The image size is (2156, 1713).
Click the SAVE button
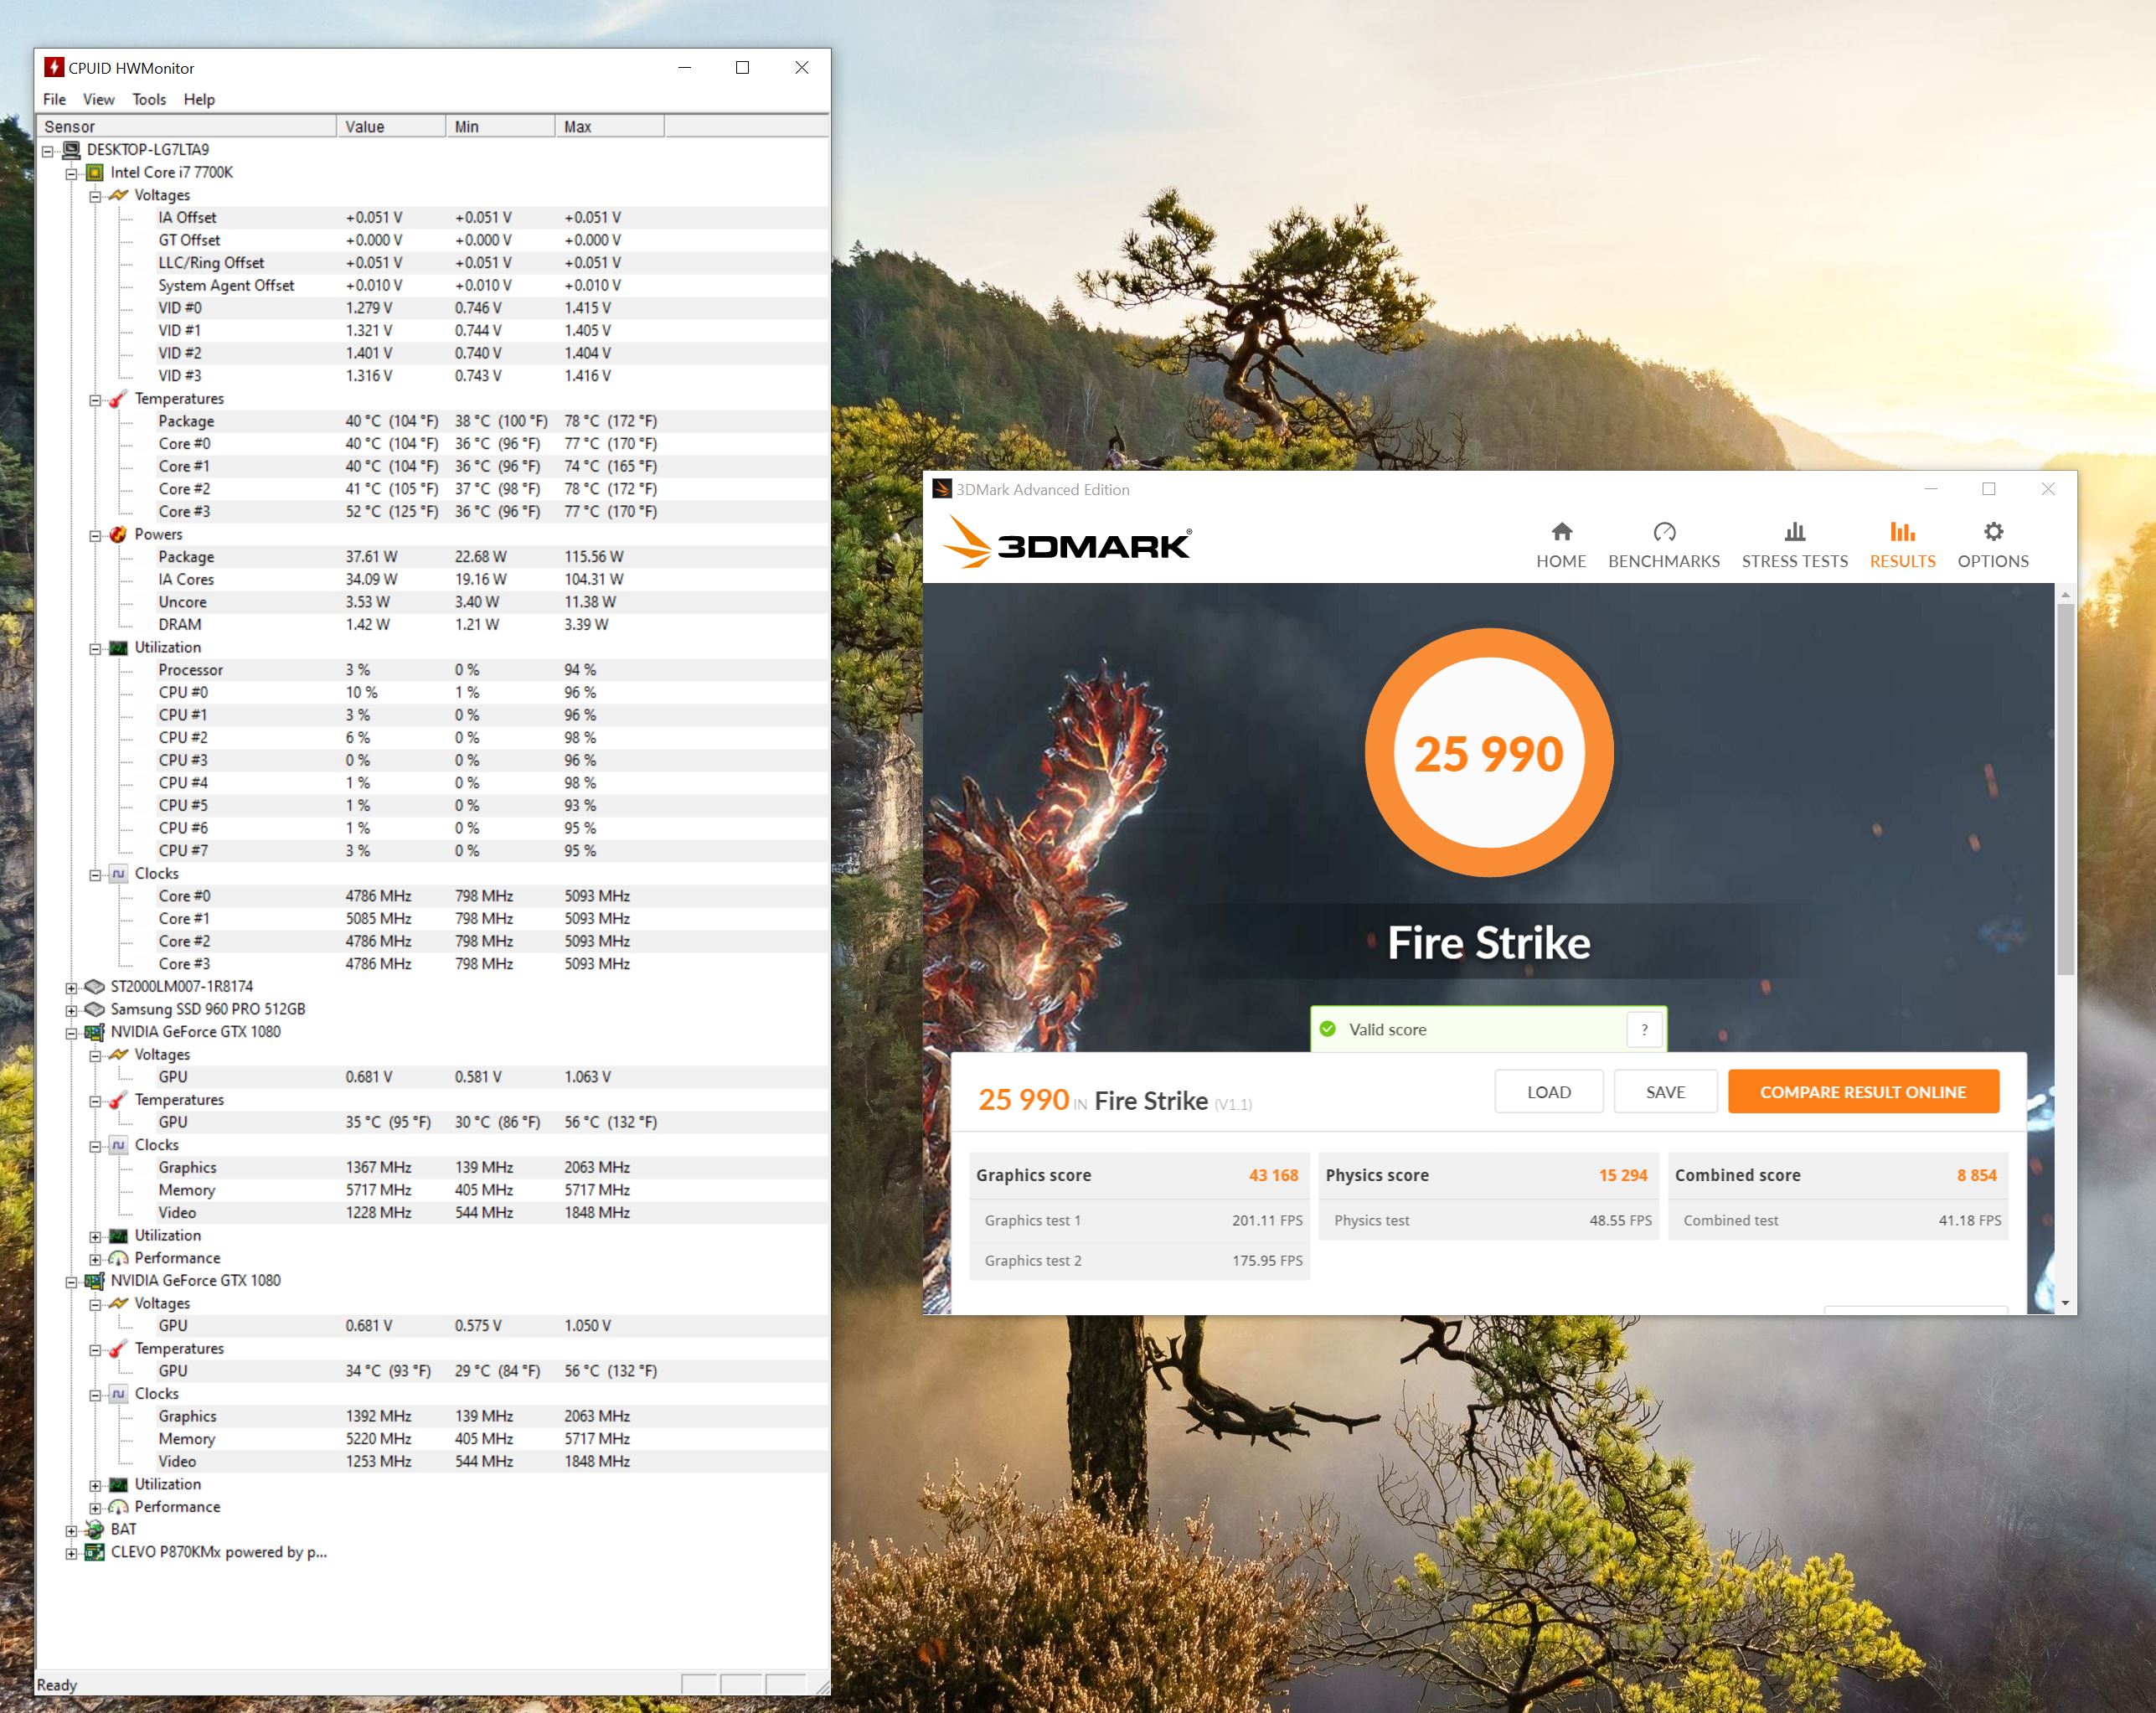pyautogui.click(x=1665, y=1092)
